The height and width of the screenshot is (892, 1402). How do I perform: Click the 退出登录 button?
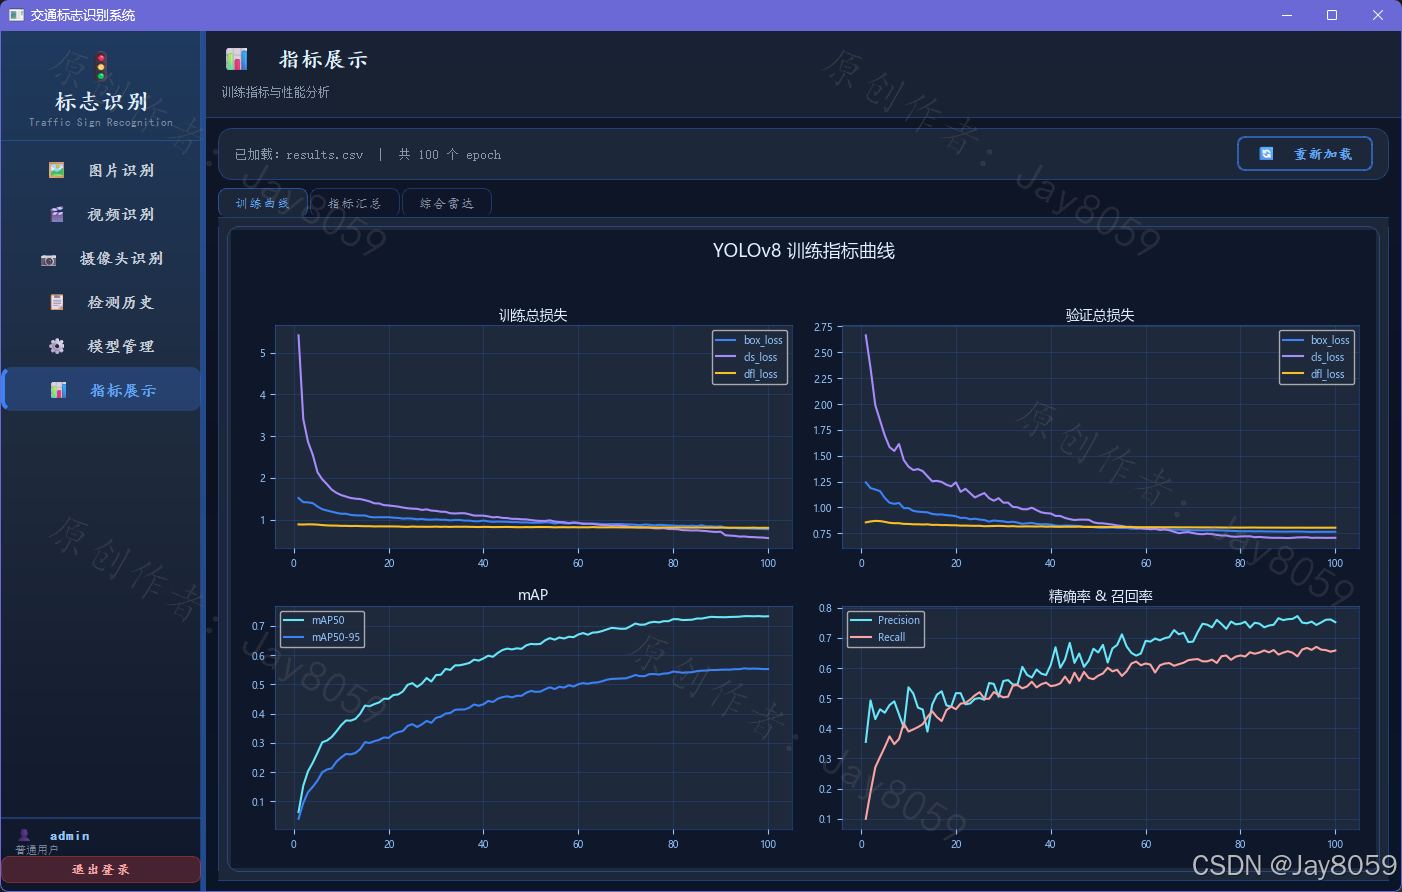(x=101, y=870)
